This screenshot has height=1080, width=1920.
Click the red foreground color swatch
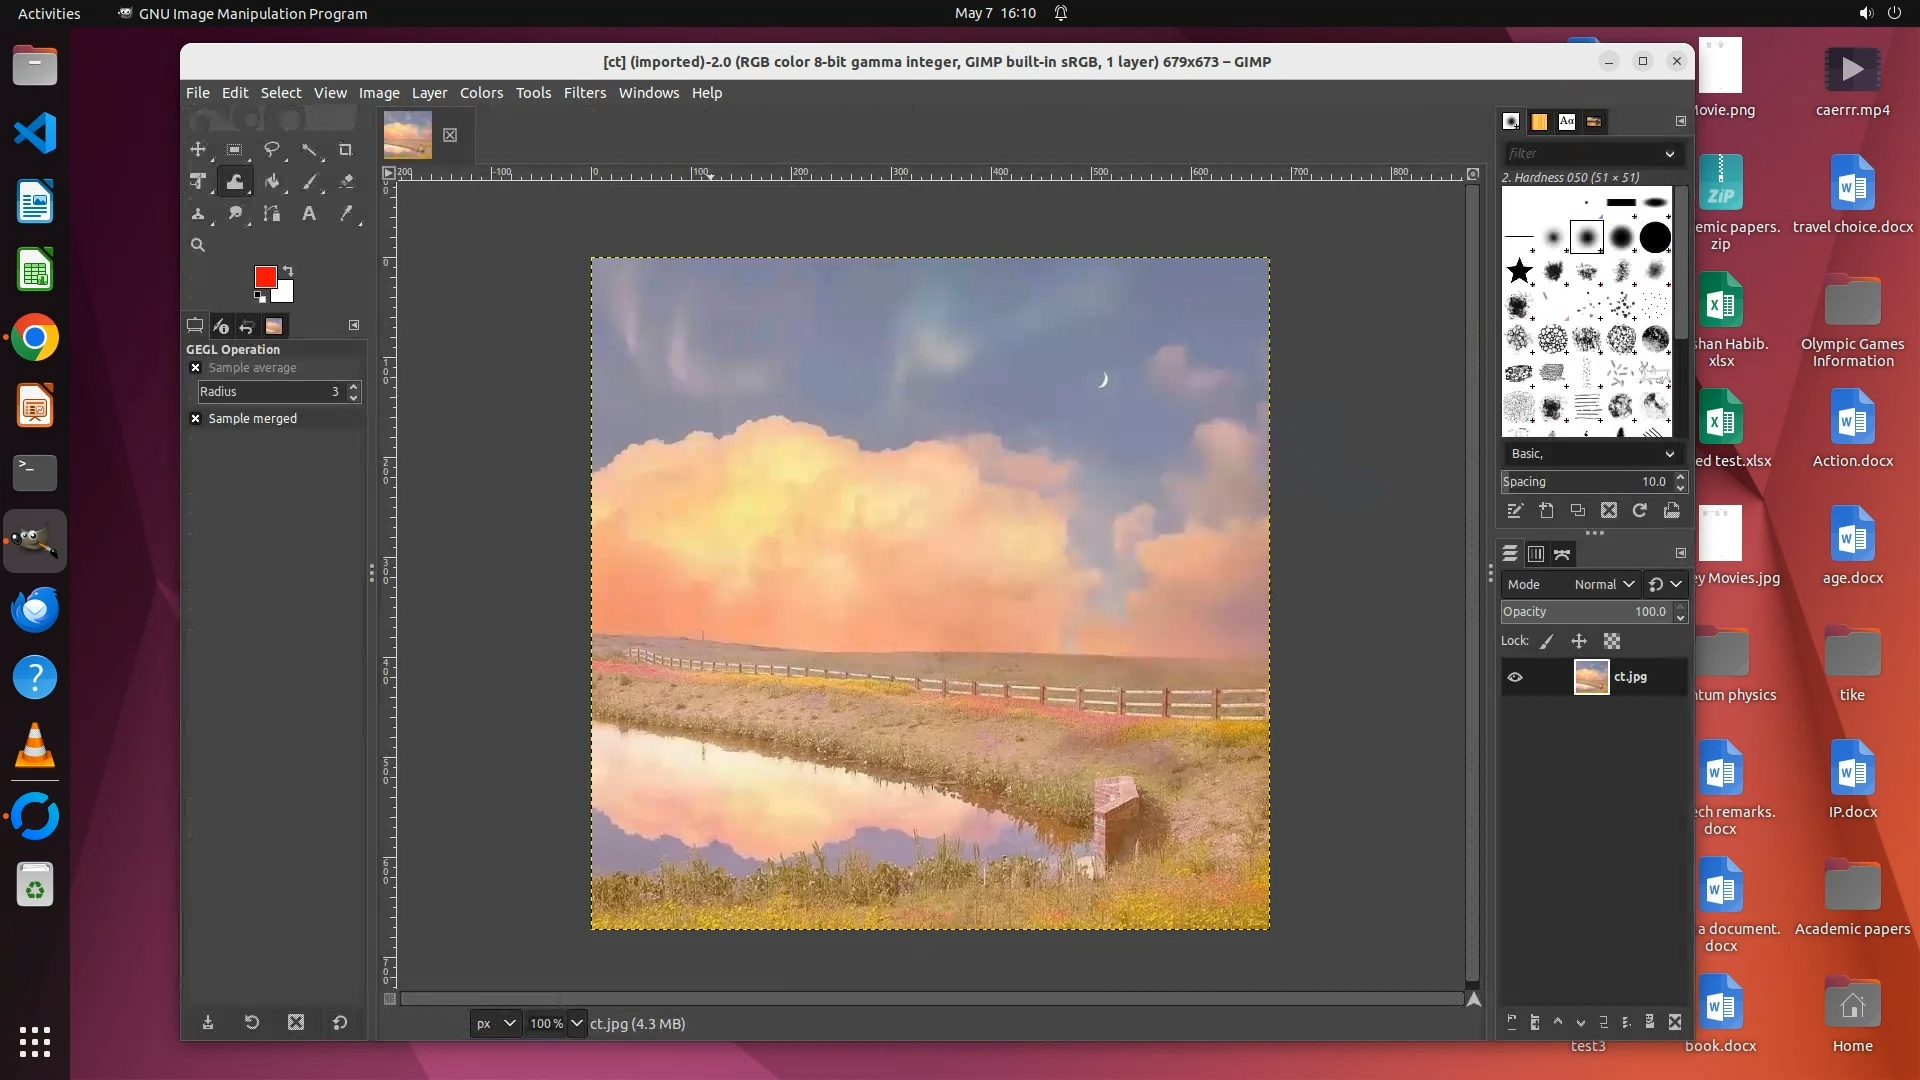(265, 277)
